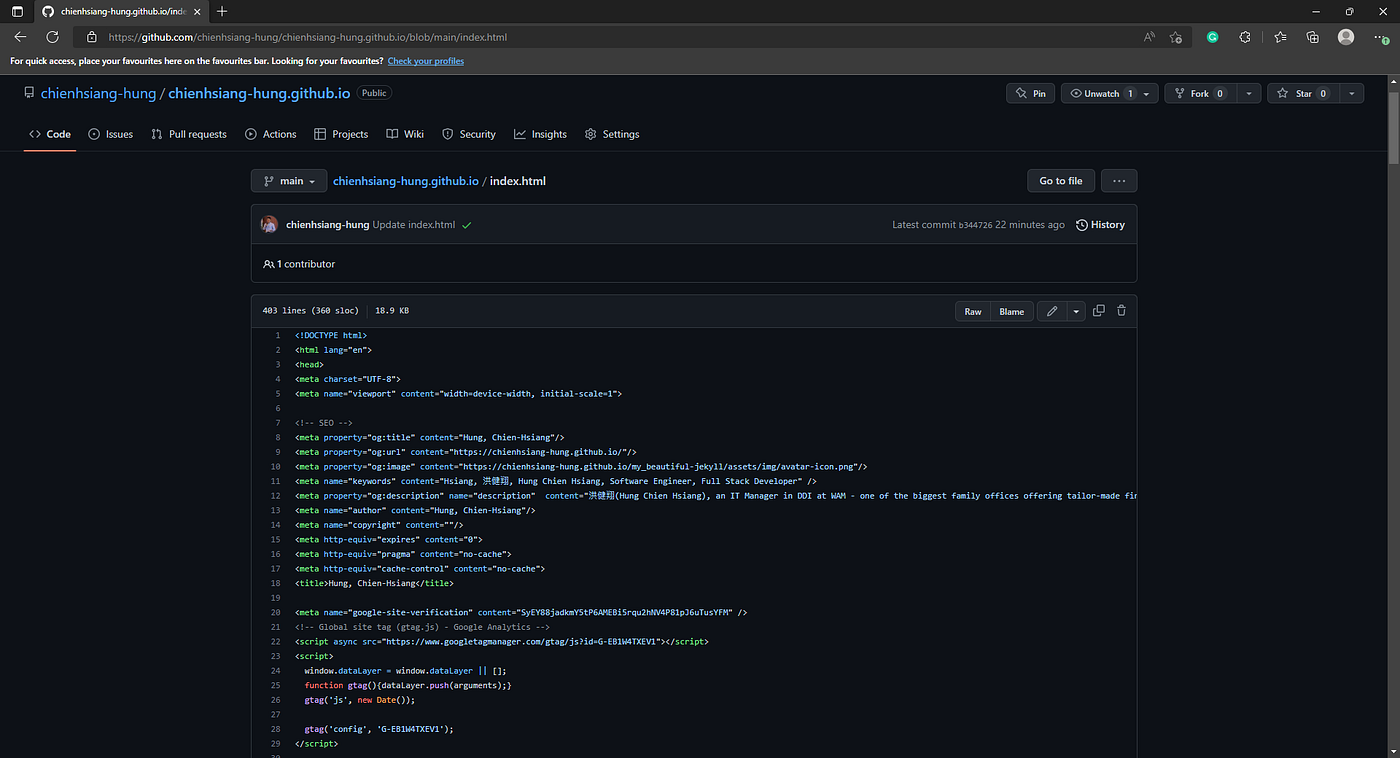
Task: Edit this file with the pencil icon
Action: (x=1052, y=312)
